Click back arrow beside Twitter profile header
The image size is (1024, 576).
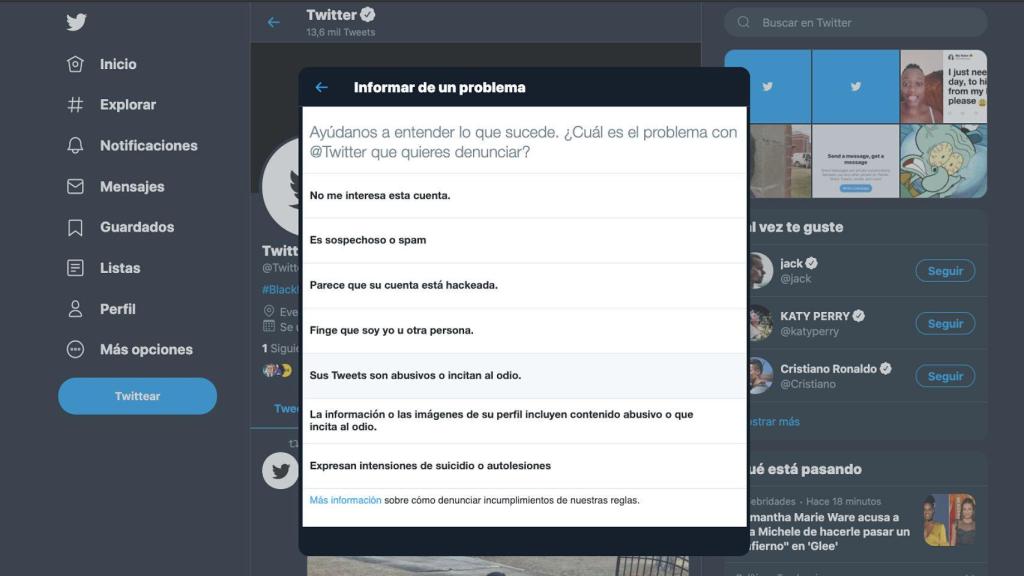(274, 22)
